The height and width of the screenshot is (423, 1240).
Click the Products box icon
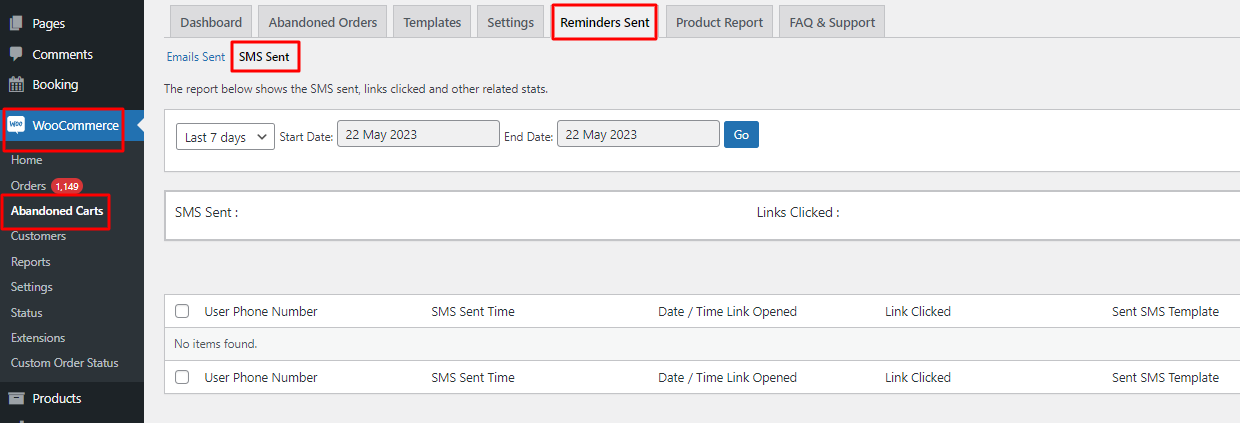click(x=16, y=398)
